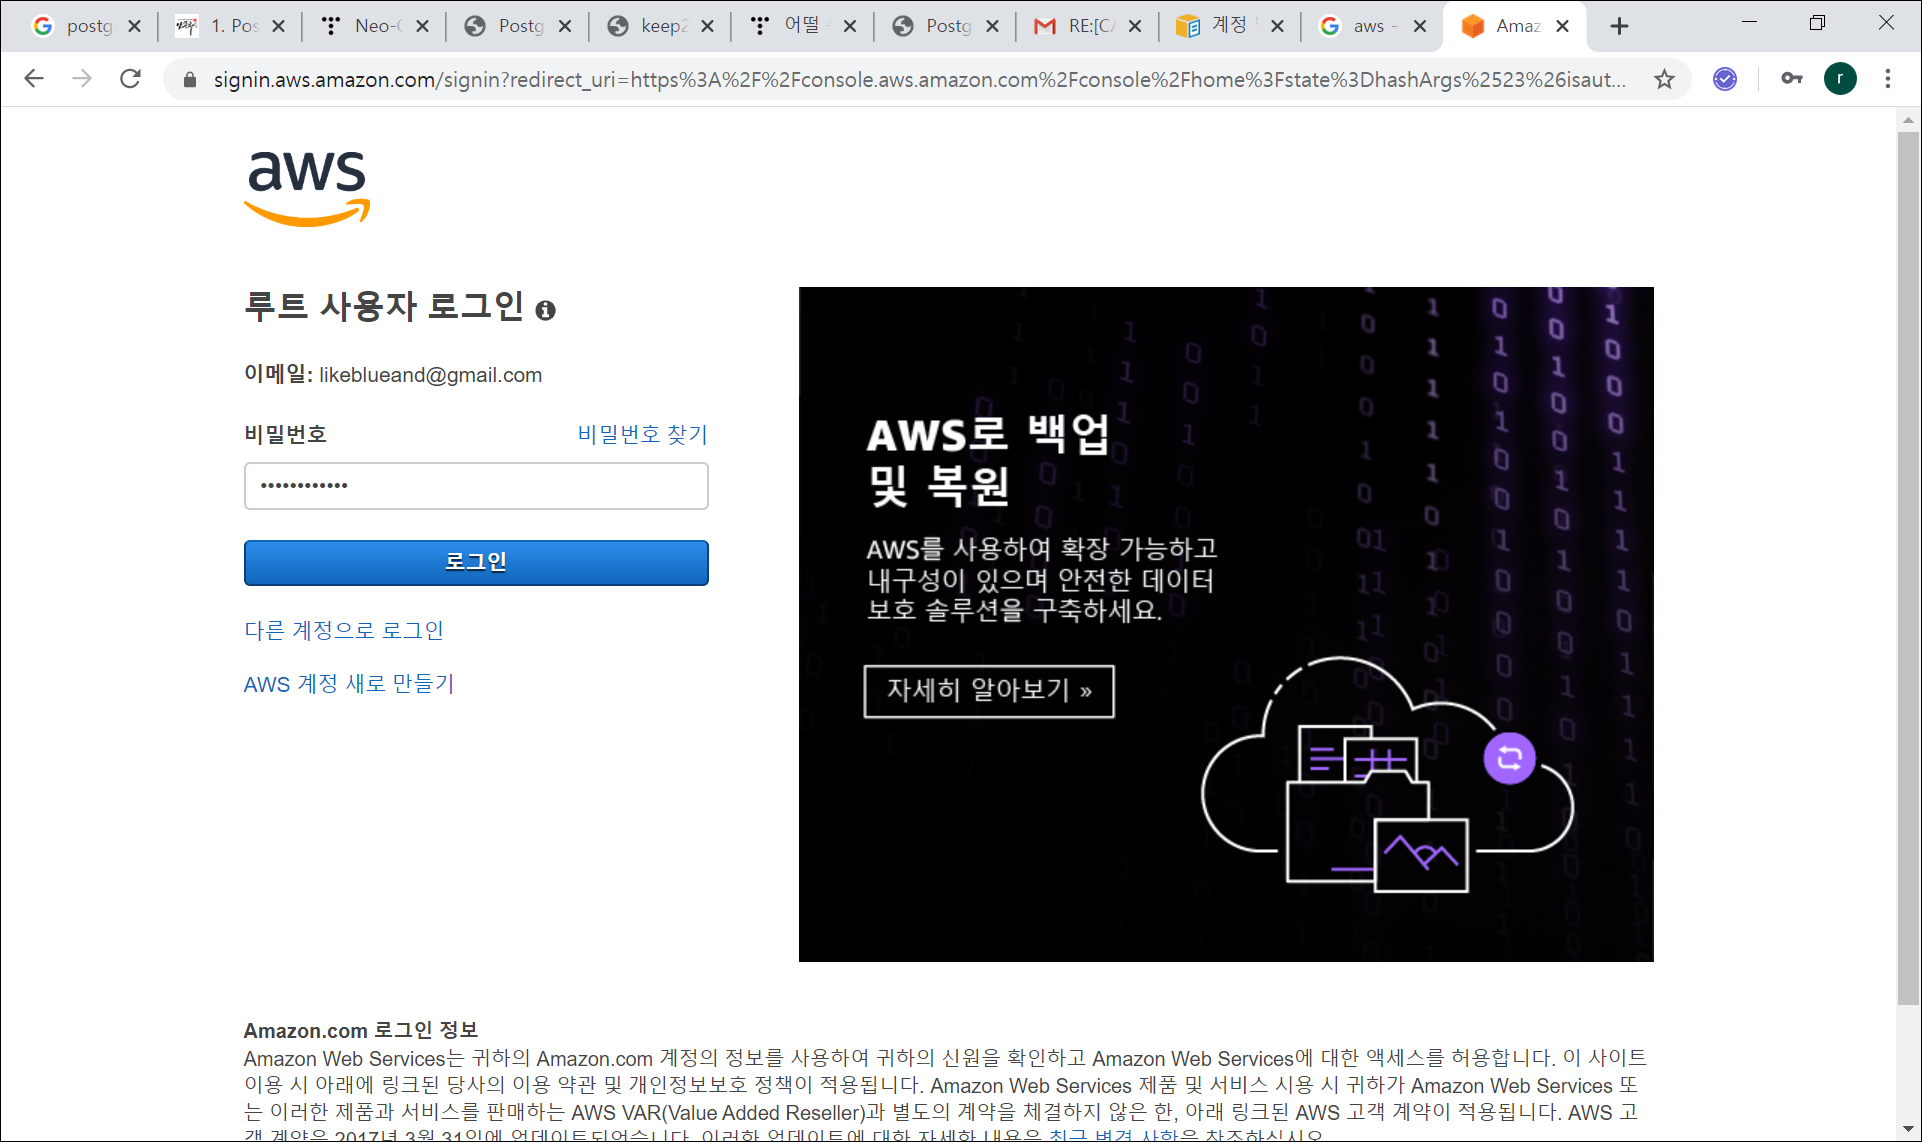Close the 'keep2' tab
The image size is (1922, 1142).
pyautogui.click(x=707, y=27)
